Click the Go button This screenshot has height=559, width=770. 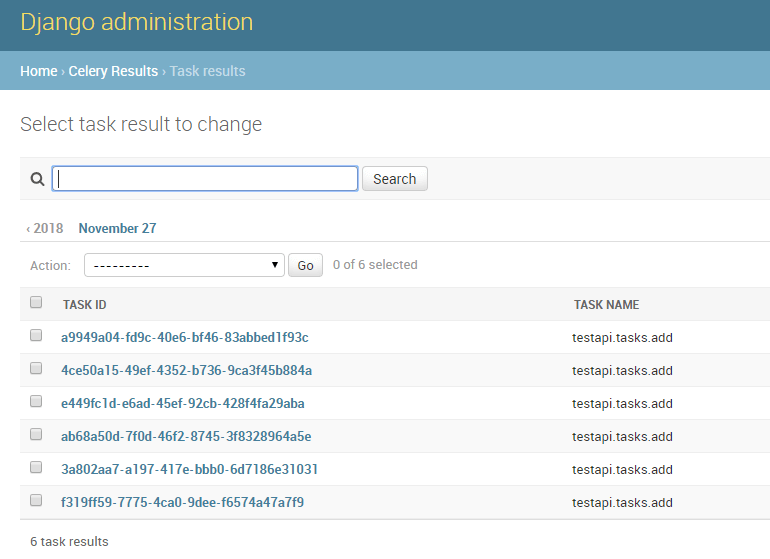coord(305,265)
